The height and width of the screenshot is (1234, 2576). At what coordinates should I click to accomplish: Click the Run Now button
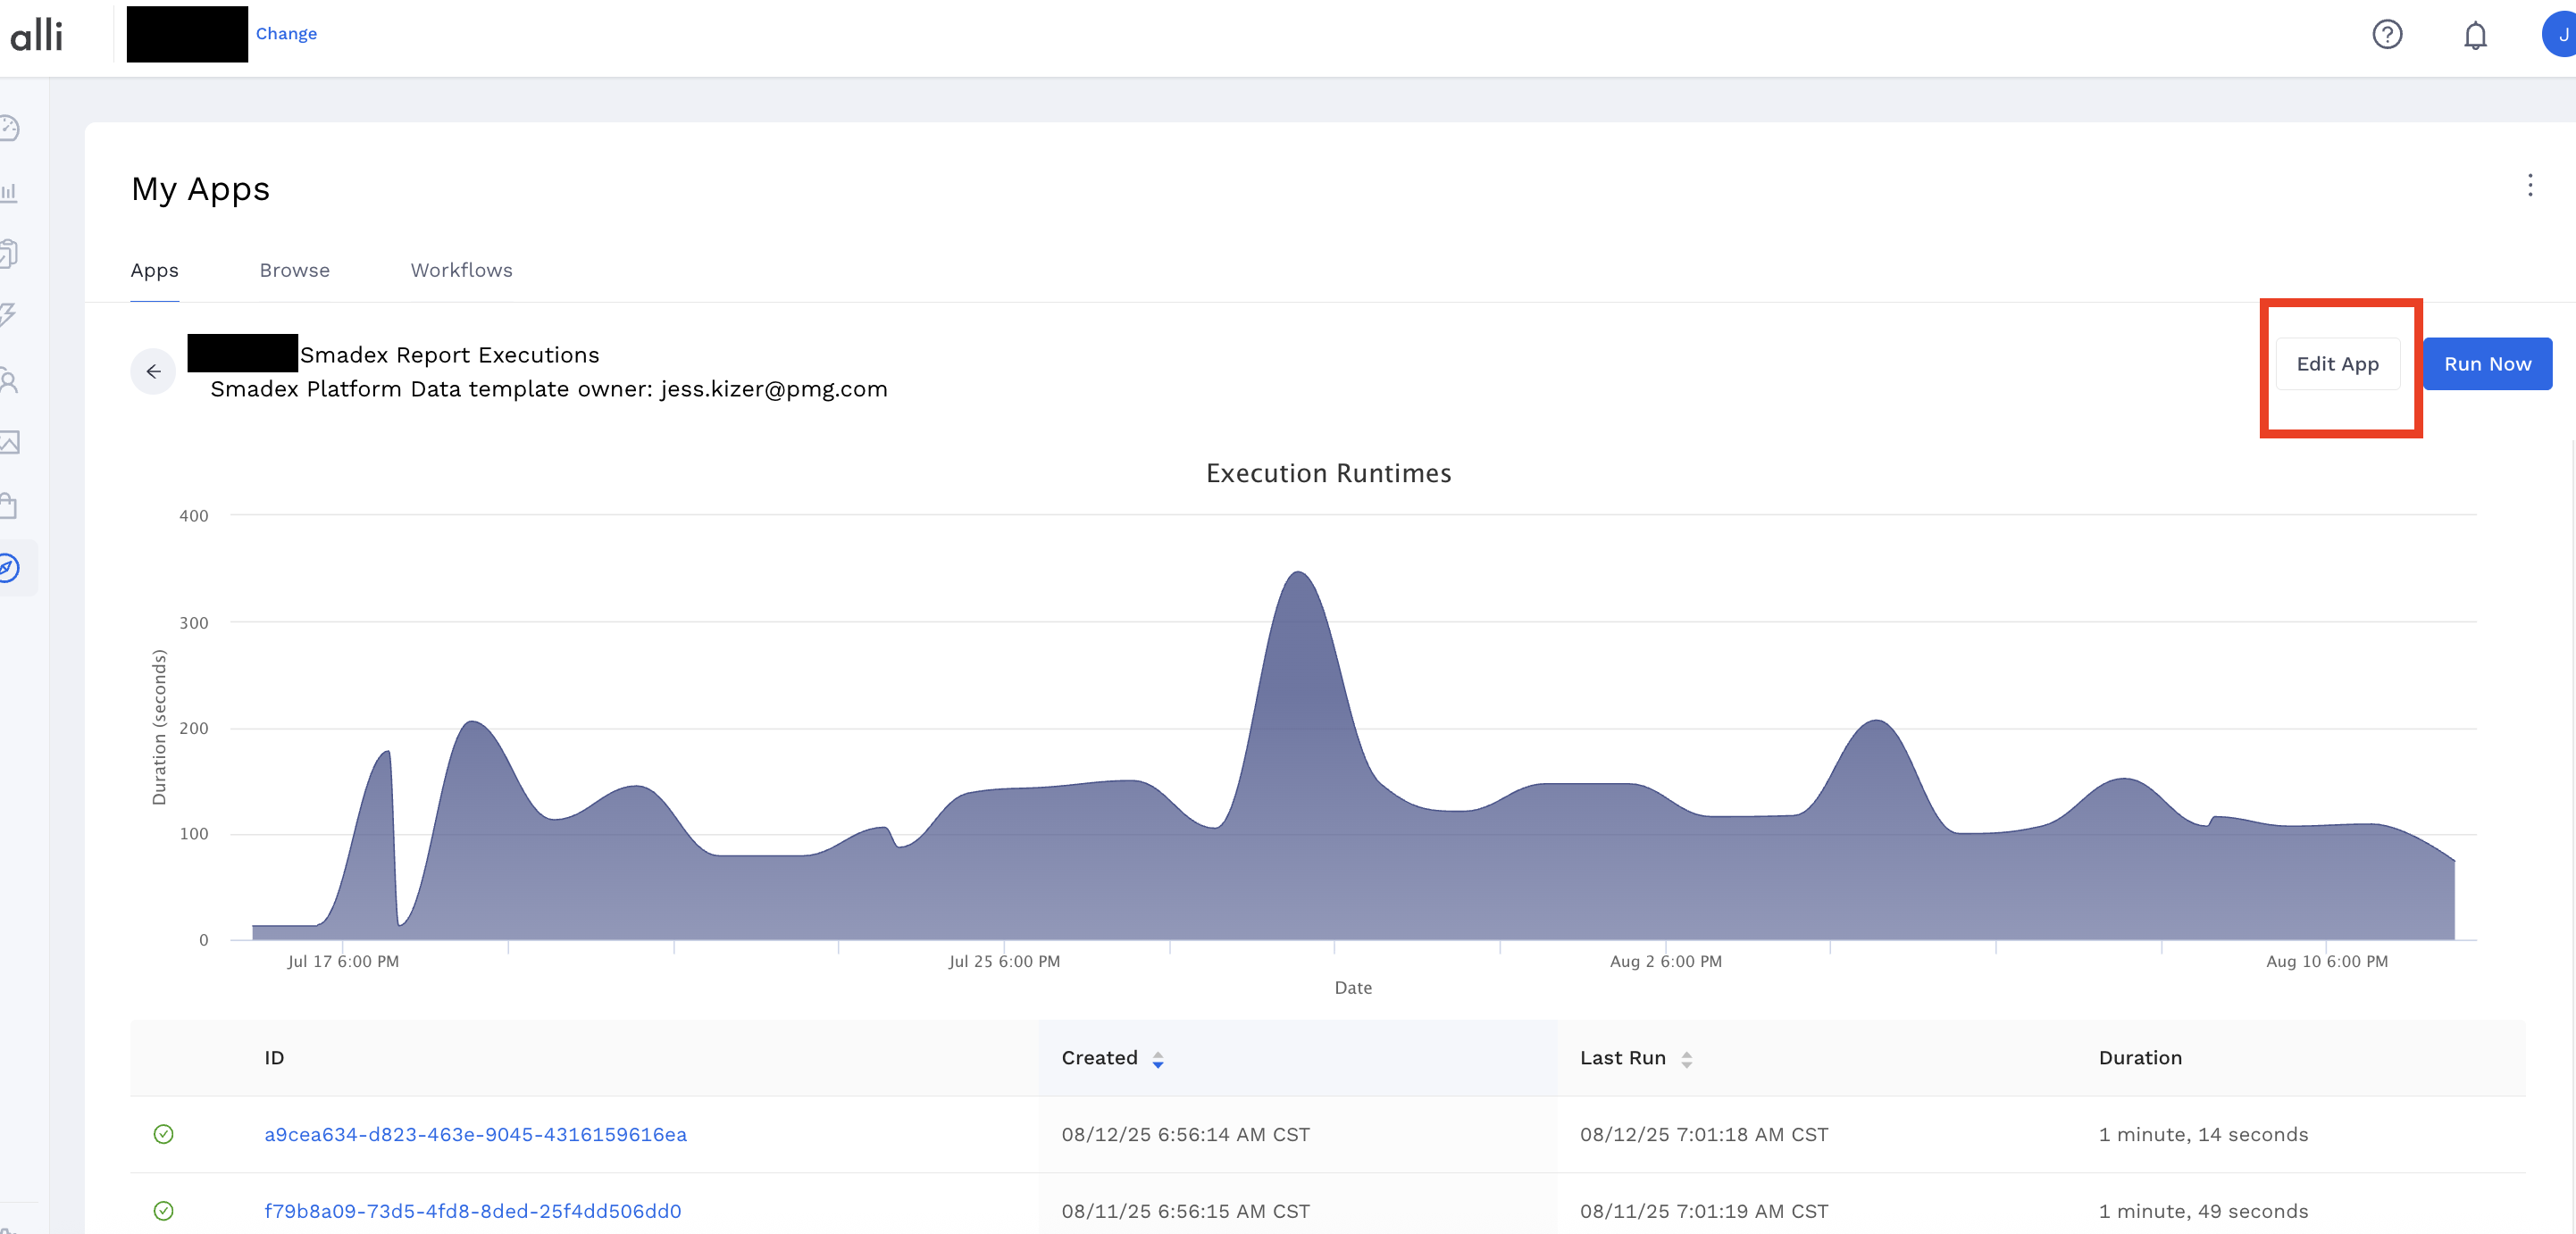2486,364
